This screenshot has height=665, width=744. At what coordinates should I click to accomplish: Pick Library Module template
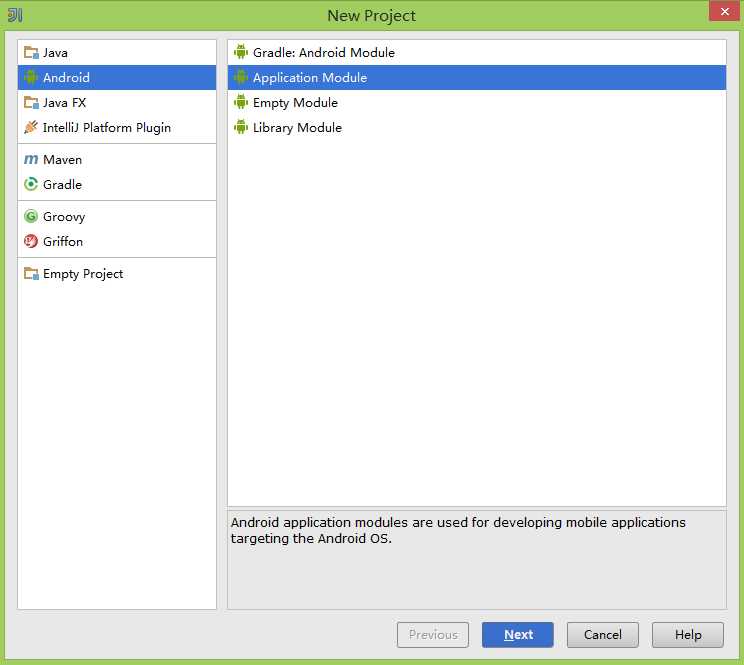point(477,128)
